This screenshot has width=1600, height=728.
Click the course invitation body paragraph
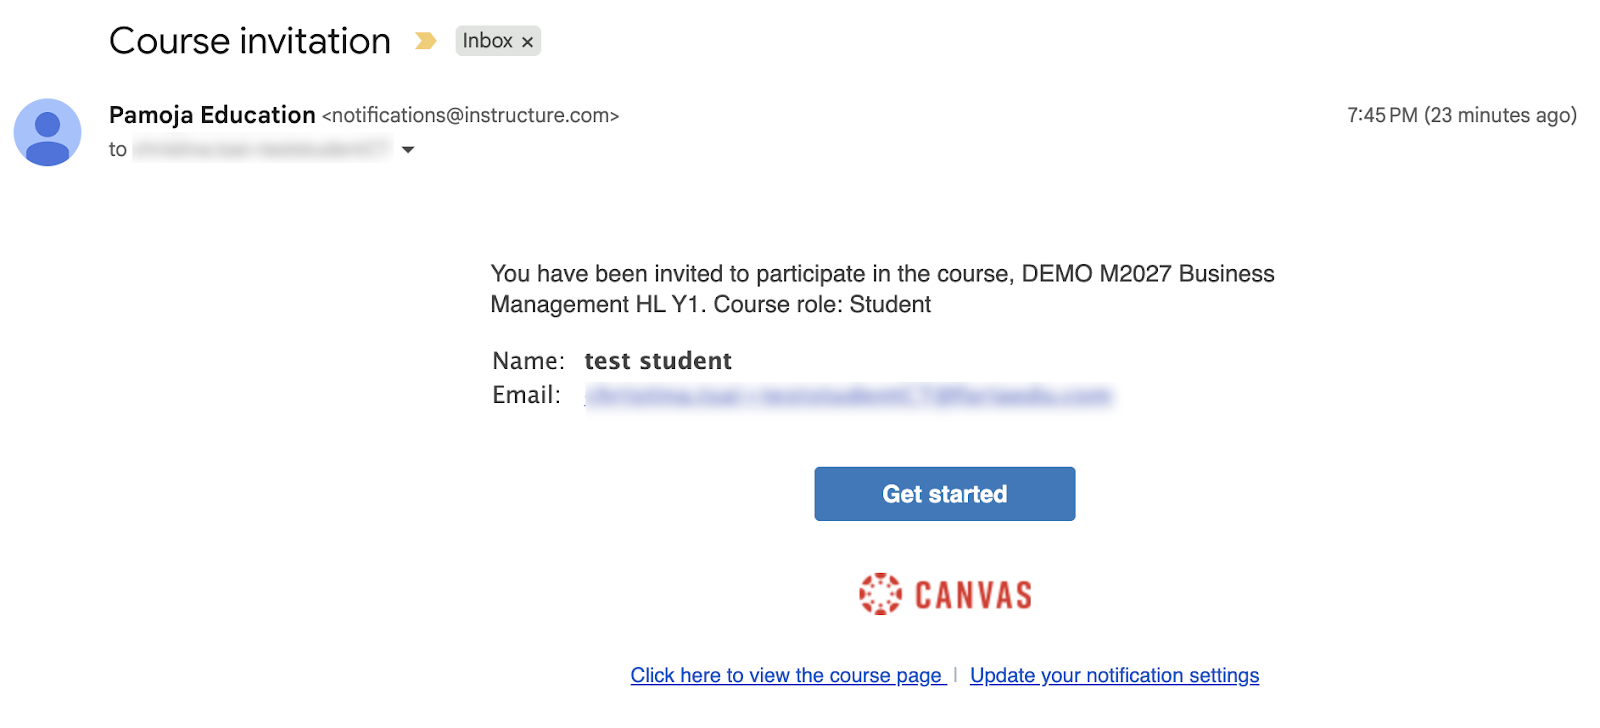(x=882, y=289)
